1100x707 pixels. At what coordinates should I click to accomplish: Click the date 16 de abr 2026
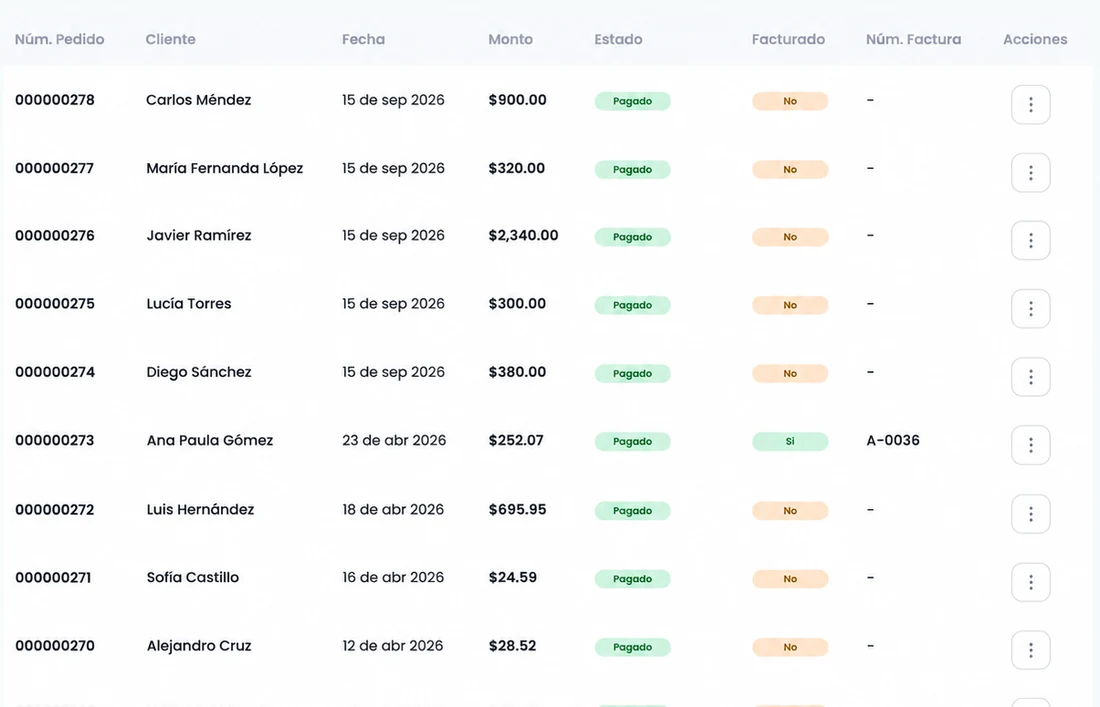pos(393,577)
